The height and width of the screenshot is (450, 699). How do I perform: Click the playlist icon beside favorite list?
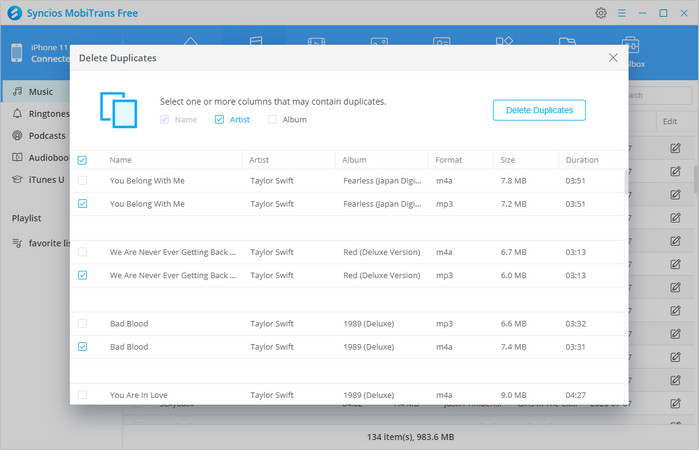point(17,243)
